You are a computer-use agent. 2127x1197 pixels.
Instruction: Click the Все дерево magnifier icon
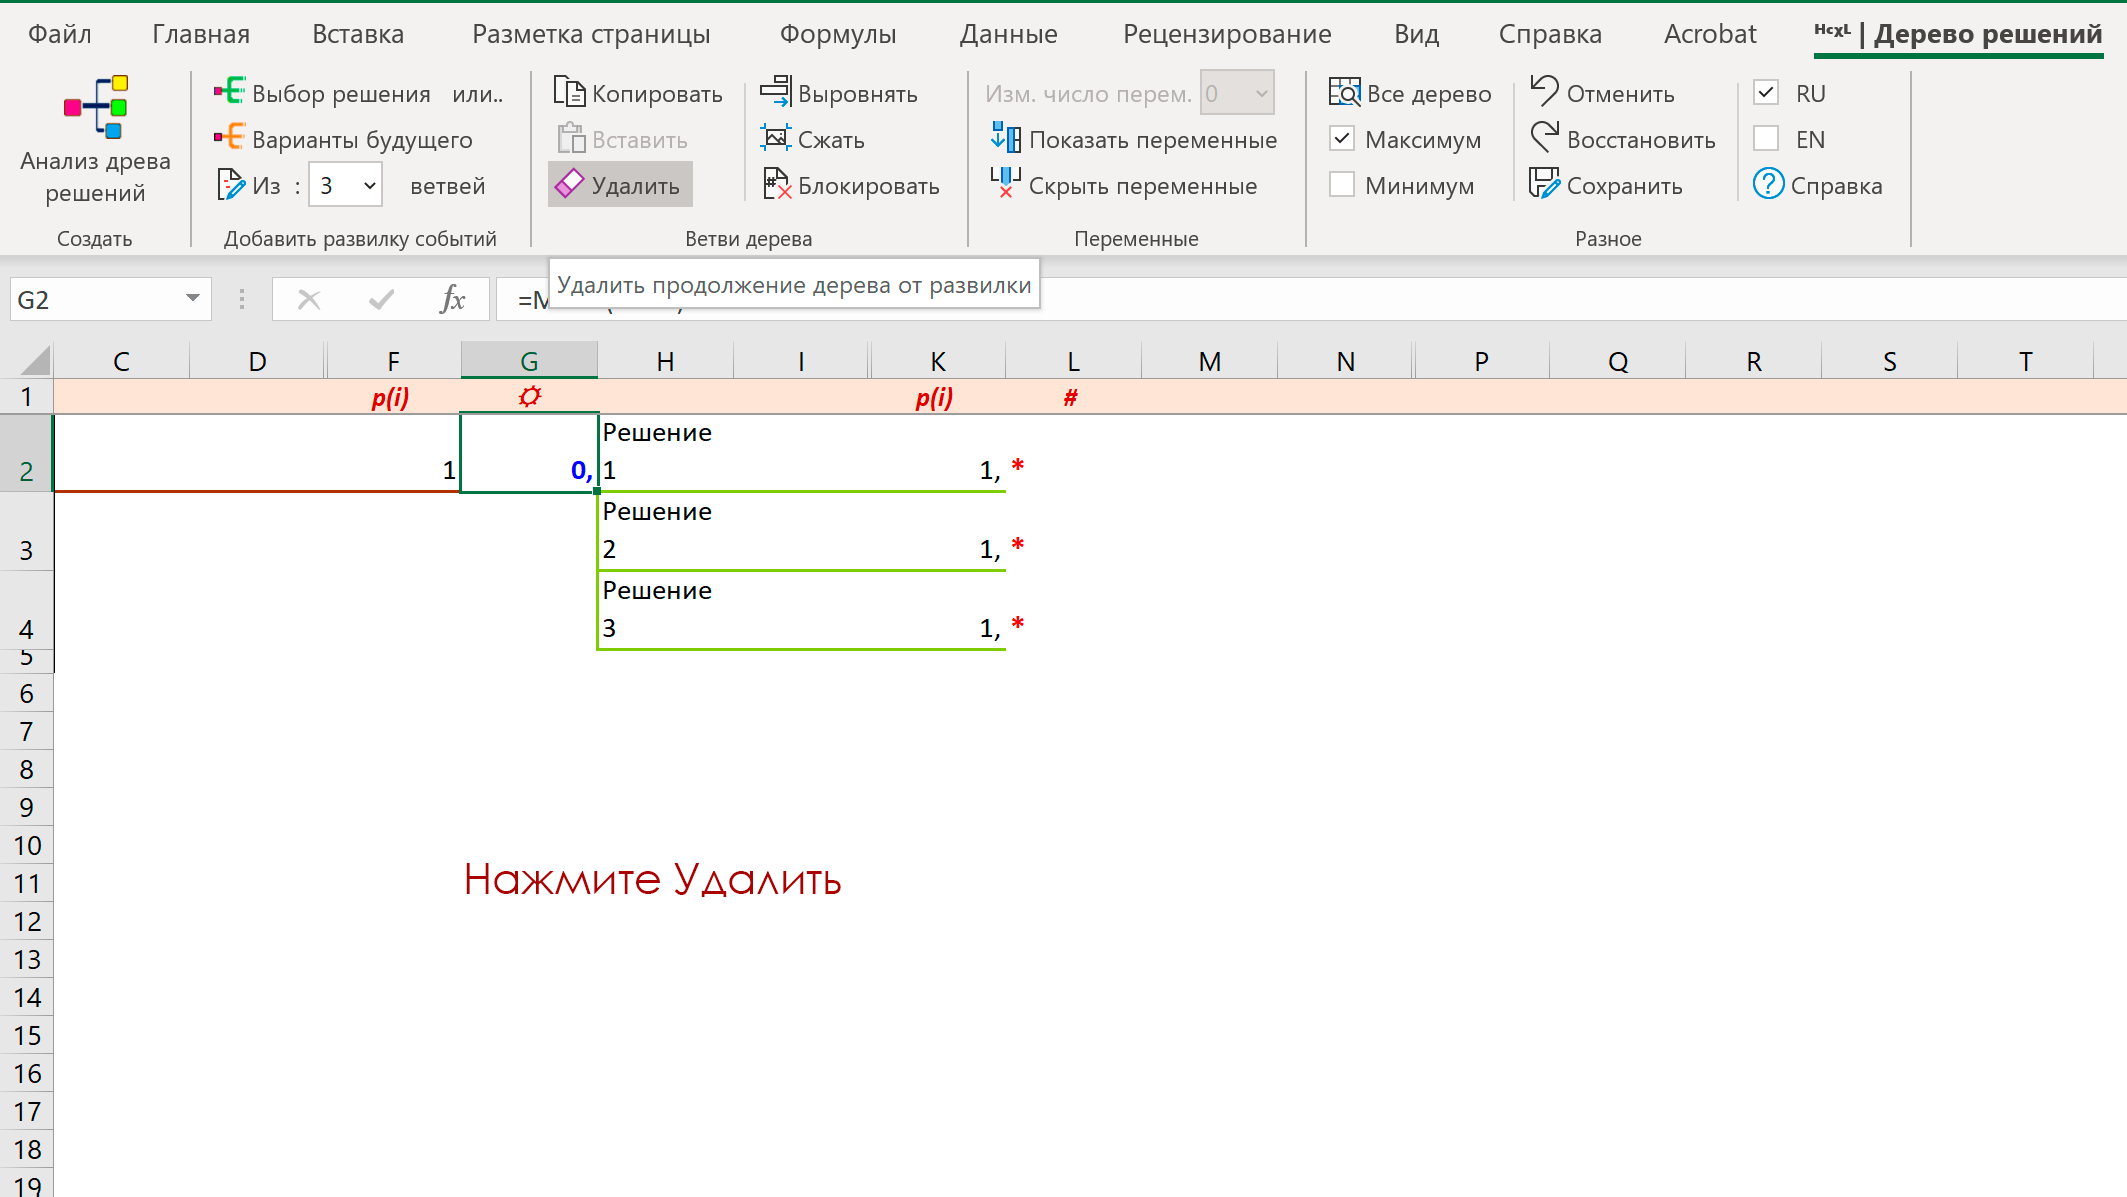point(1345,92)
